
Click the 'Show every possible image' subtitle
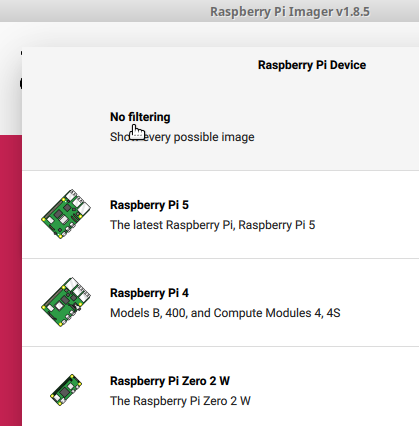[182, 137]
